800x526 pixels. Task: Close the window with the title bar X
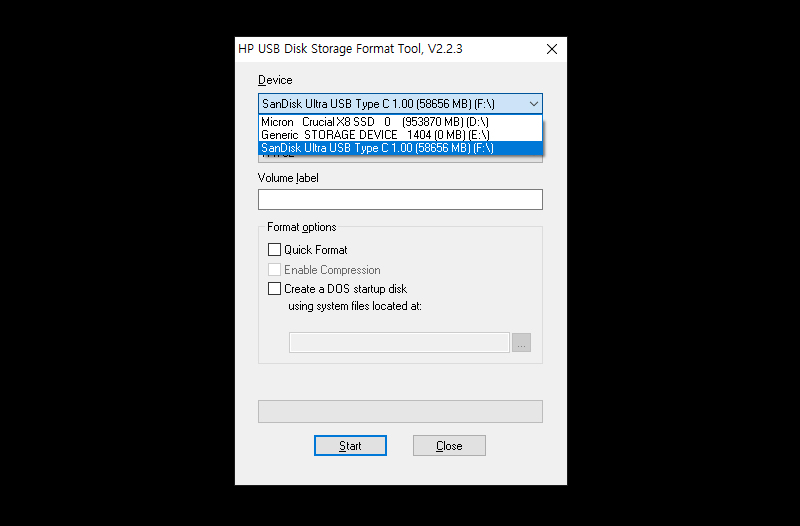click(551, 49)
